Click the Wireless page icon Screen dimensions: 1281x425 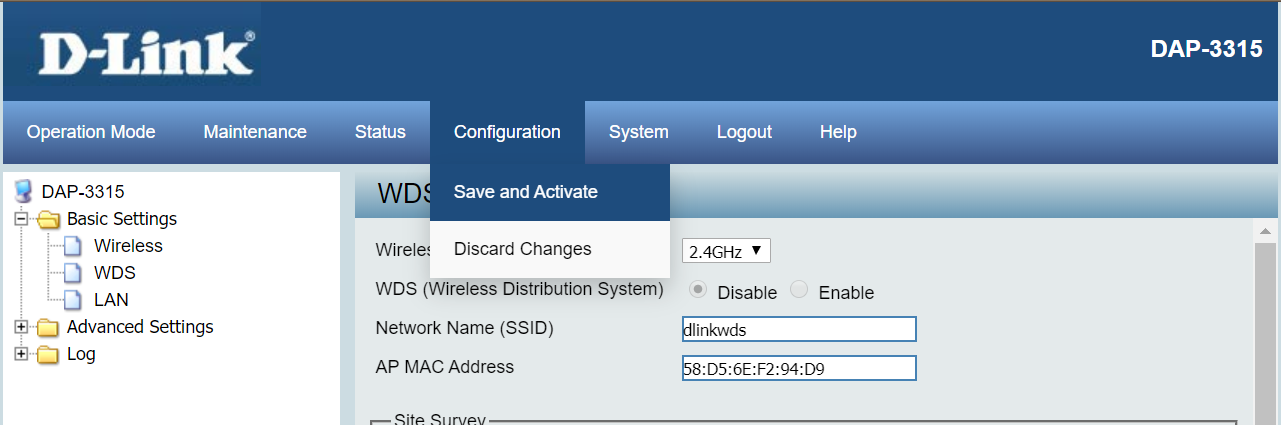(x=72, y=246)
